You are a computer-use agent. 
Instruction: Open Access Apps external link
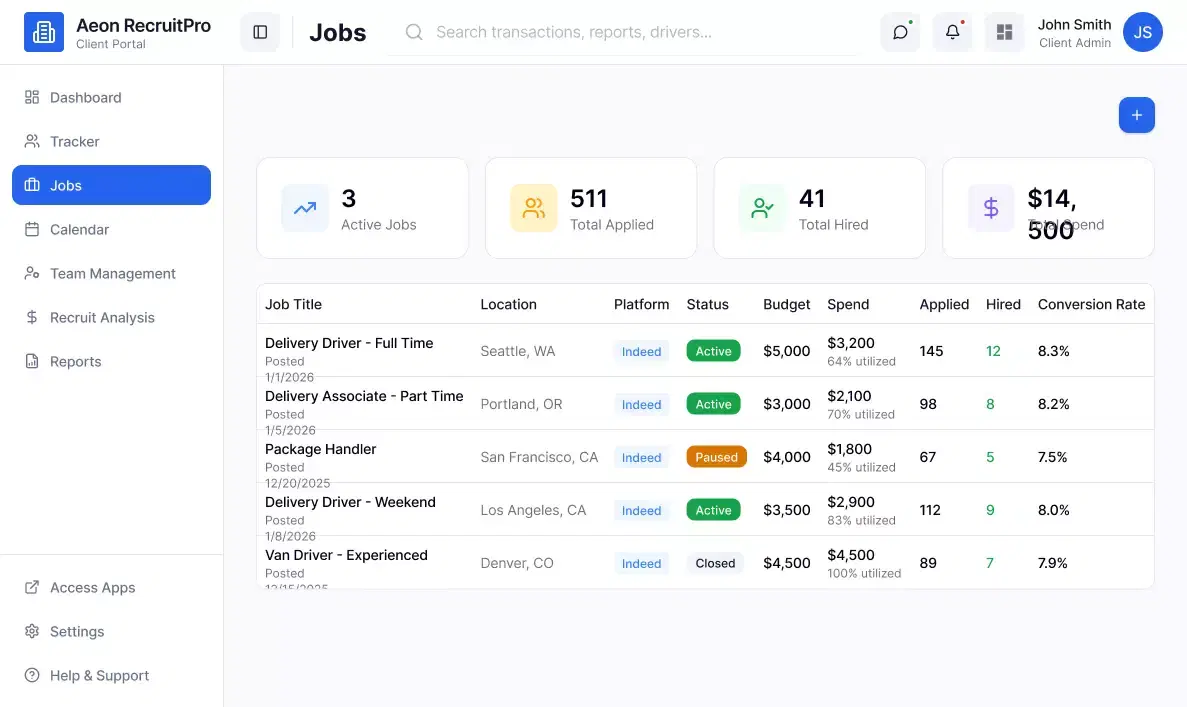pos(92,587)
